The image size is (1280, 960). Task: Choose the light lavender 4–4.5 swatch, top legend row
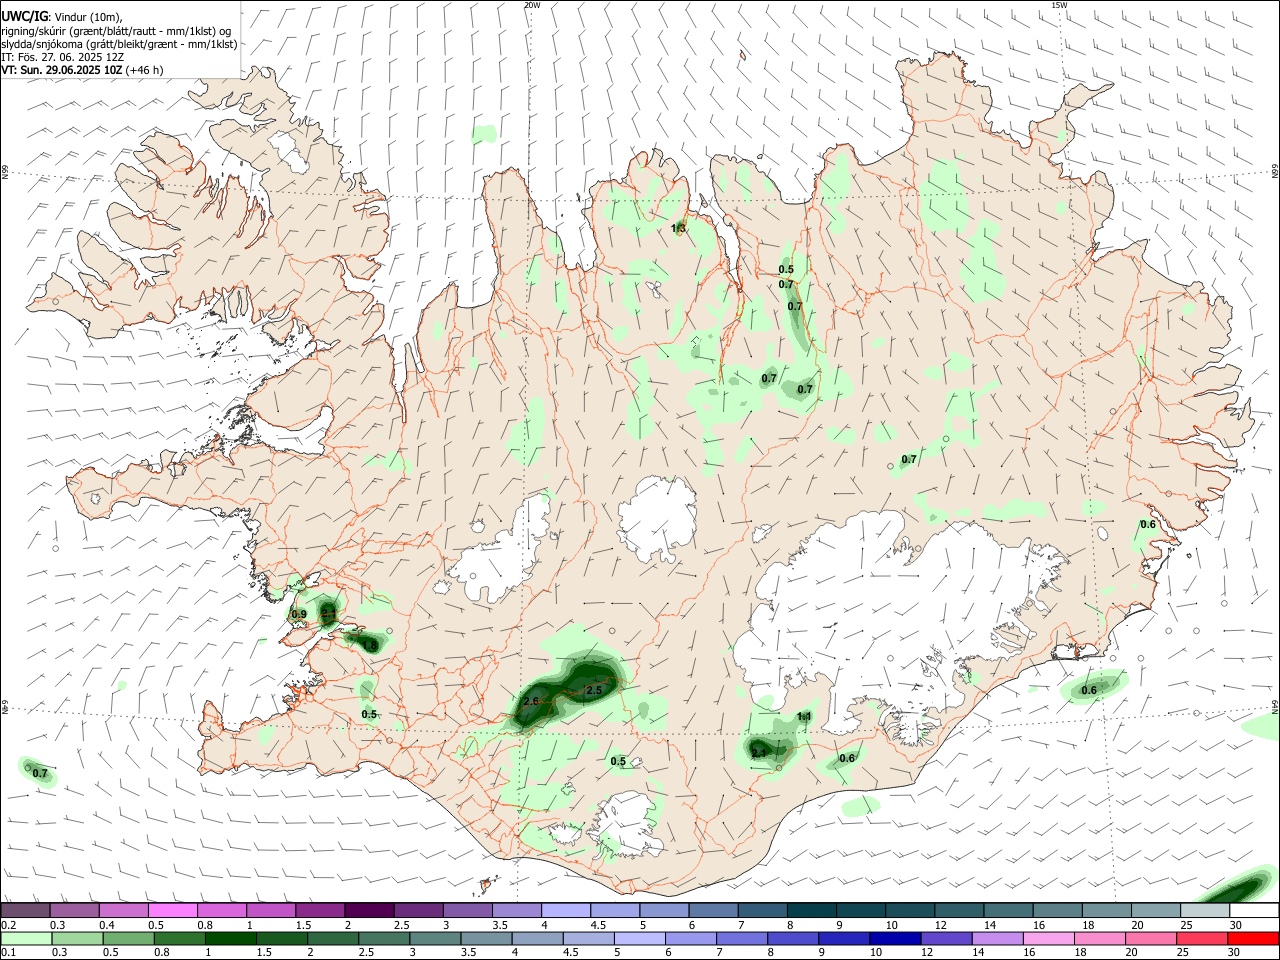[564, 910]
